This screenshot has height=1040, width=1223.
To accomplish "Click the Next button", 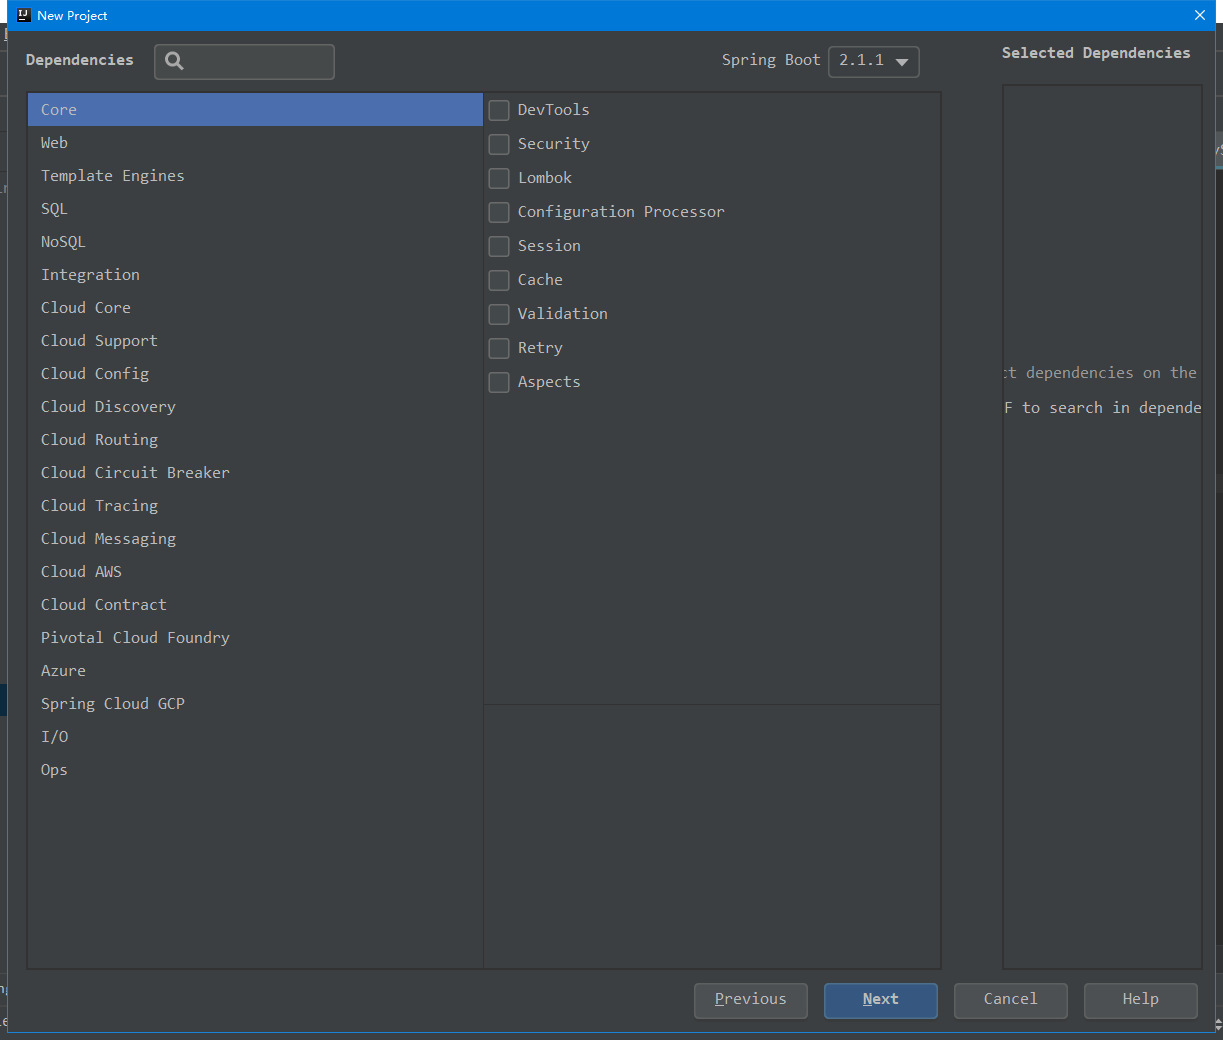I will (x=881, y=1000).
